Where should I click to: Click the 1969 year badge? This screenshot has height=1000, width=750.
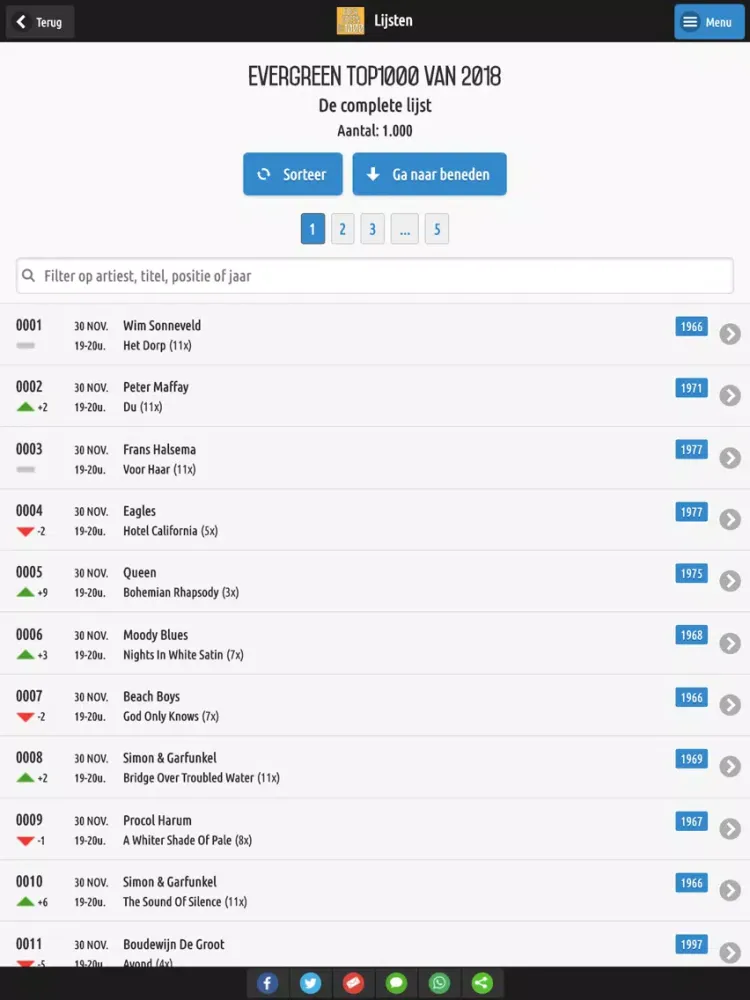coord(691,759)
